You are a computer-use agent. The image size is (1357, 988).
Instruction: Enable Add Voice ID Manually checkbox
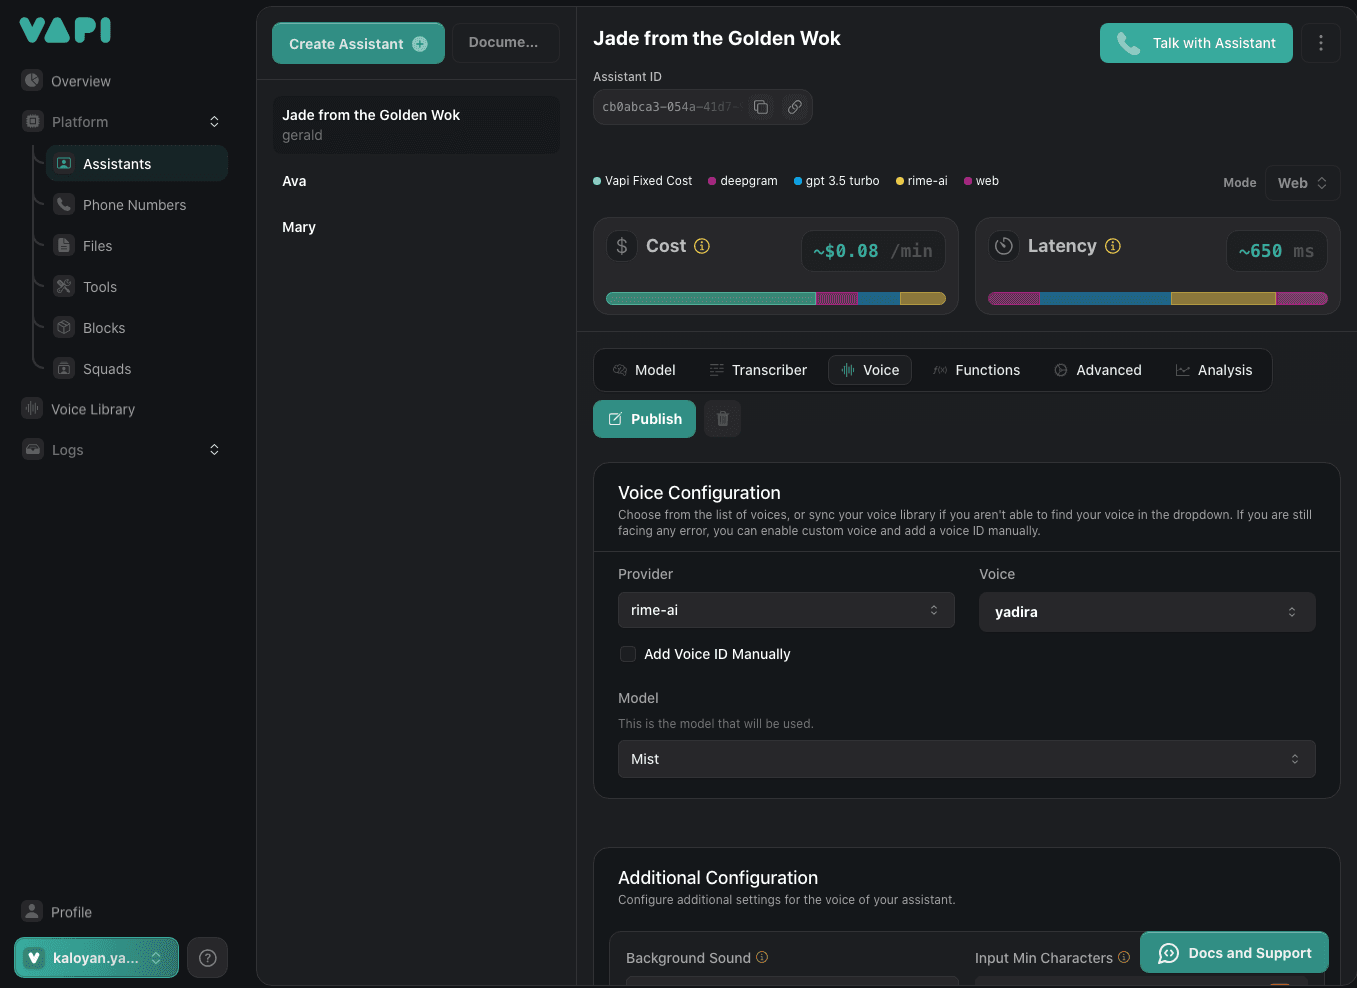[x=628, y=654]
